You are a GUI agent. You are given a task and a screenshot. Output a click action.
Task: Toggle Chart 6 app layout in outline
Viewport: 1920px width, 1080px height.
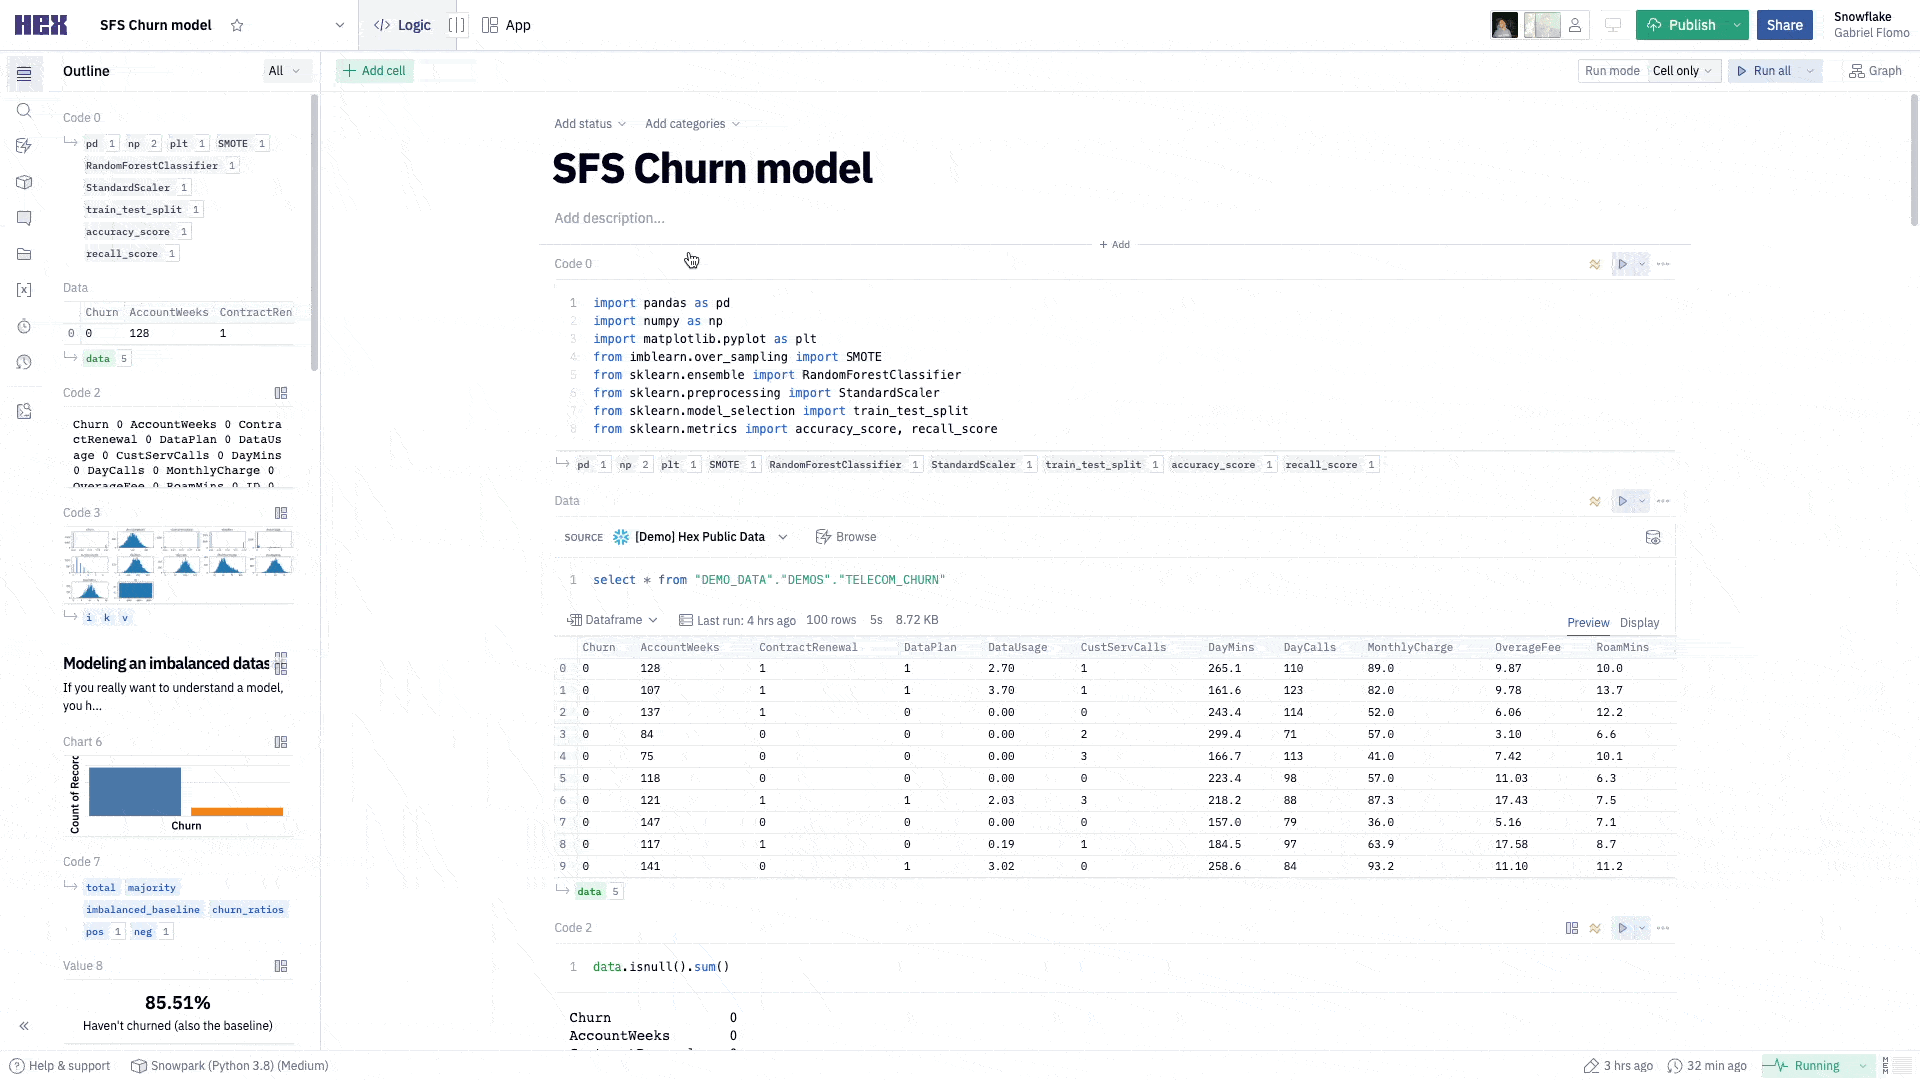[x=281, y=742]
